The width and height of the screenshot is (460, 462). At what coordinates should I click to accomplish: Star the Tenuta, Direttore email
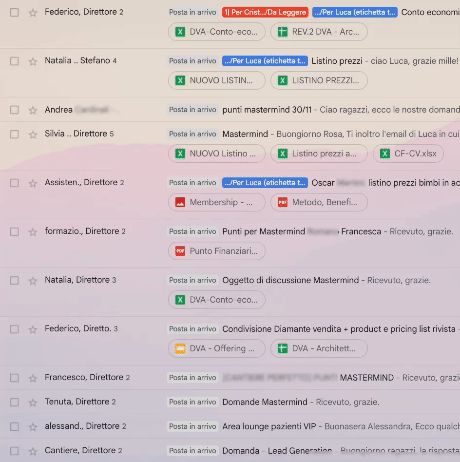coord(33,403)
